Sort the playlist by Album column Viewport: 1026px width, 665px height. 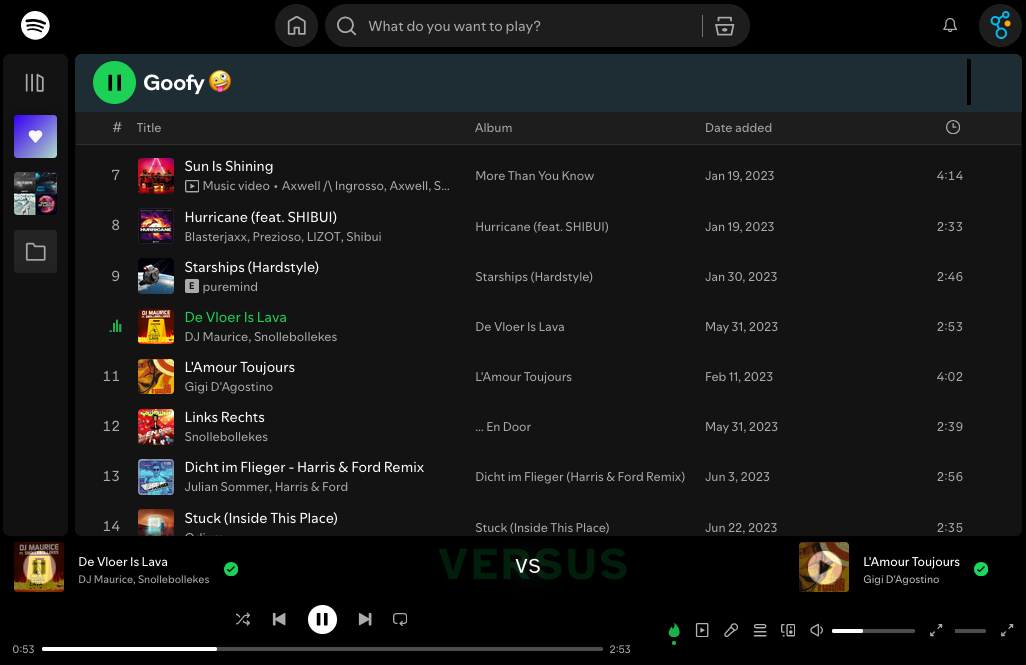pos(493,127)
